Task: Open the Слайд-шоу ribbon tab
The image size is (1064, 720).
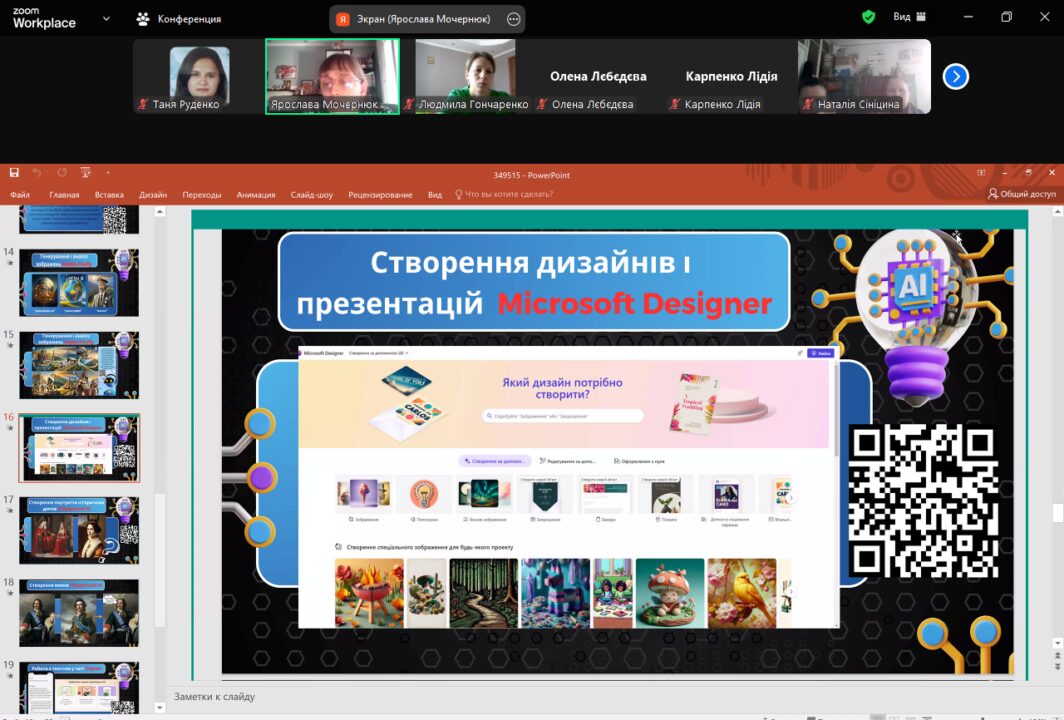Action: click(x=311, y=195)
